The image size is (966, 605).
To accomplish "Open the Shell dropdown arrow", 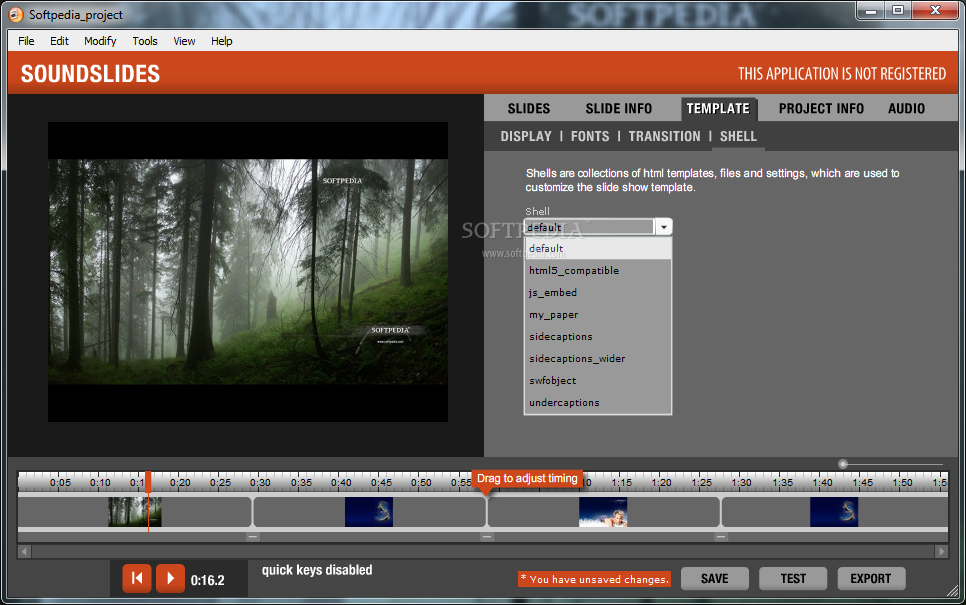I will [664, 227].
